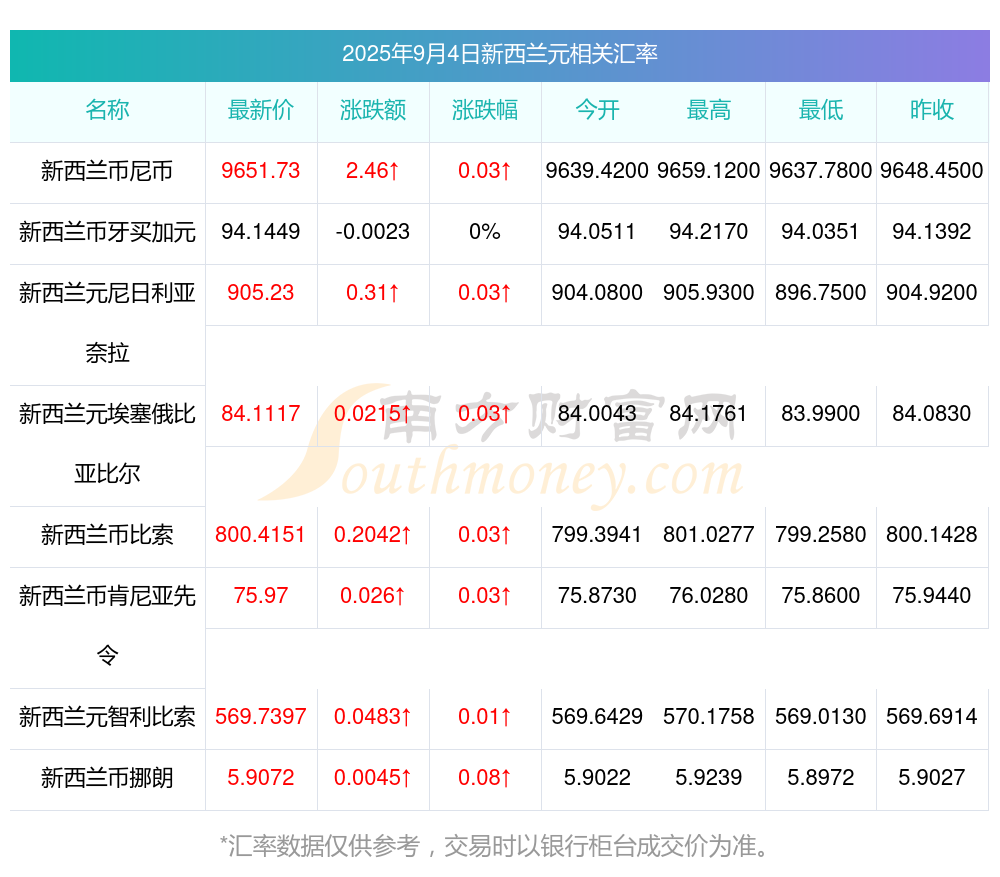Select the 新西兰币牙买加元 row name
Viewport: 1000px width, 877px height.
coord(107,232)
